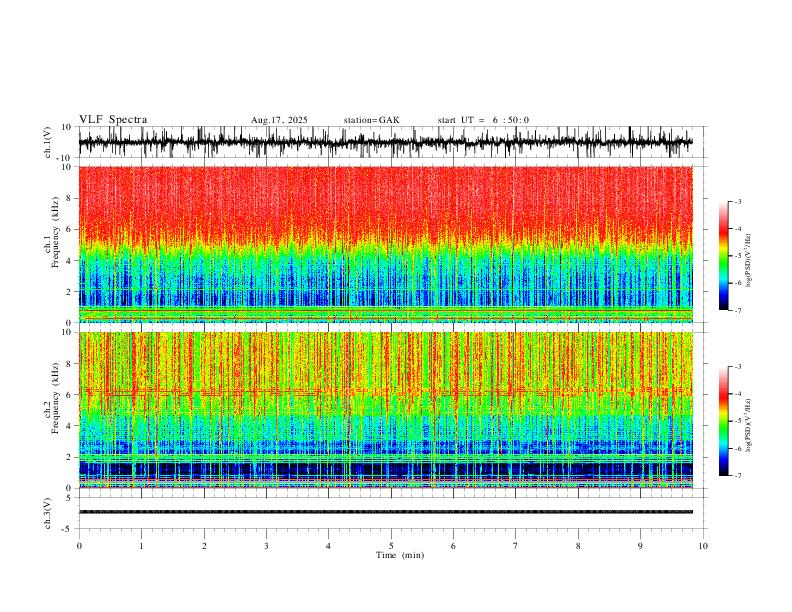
Task: Click the ch.2 PSD color scale bar
Action: (723, 421)
